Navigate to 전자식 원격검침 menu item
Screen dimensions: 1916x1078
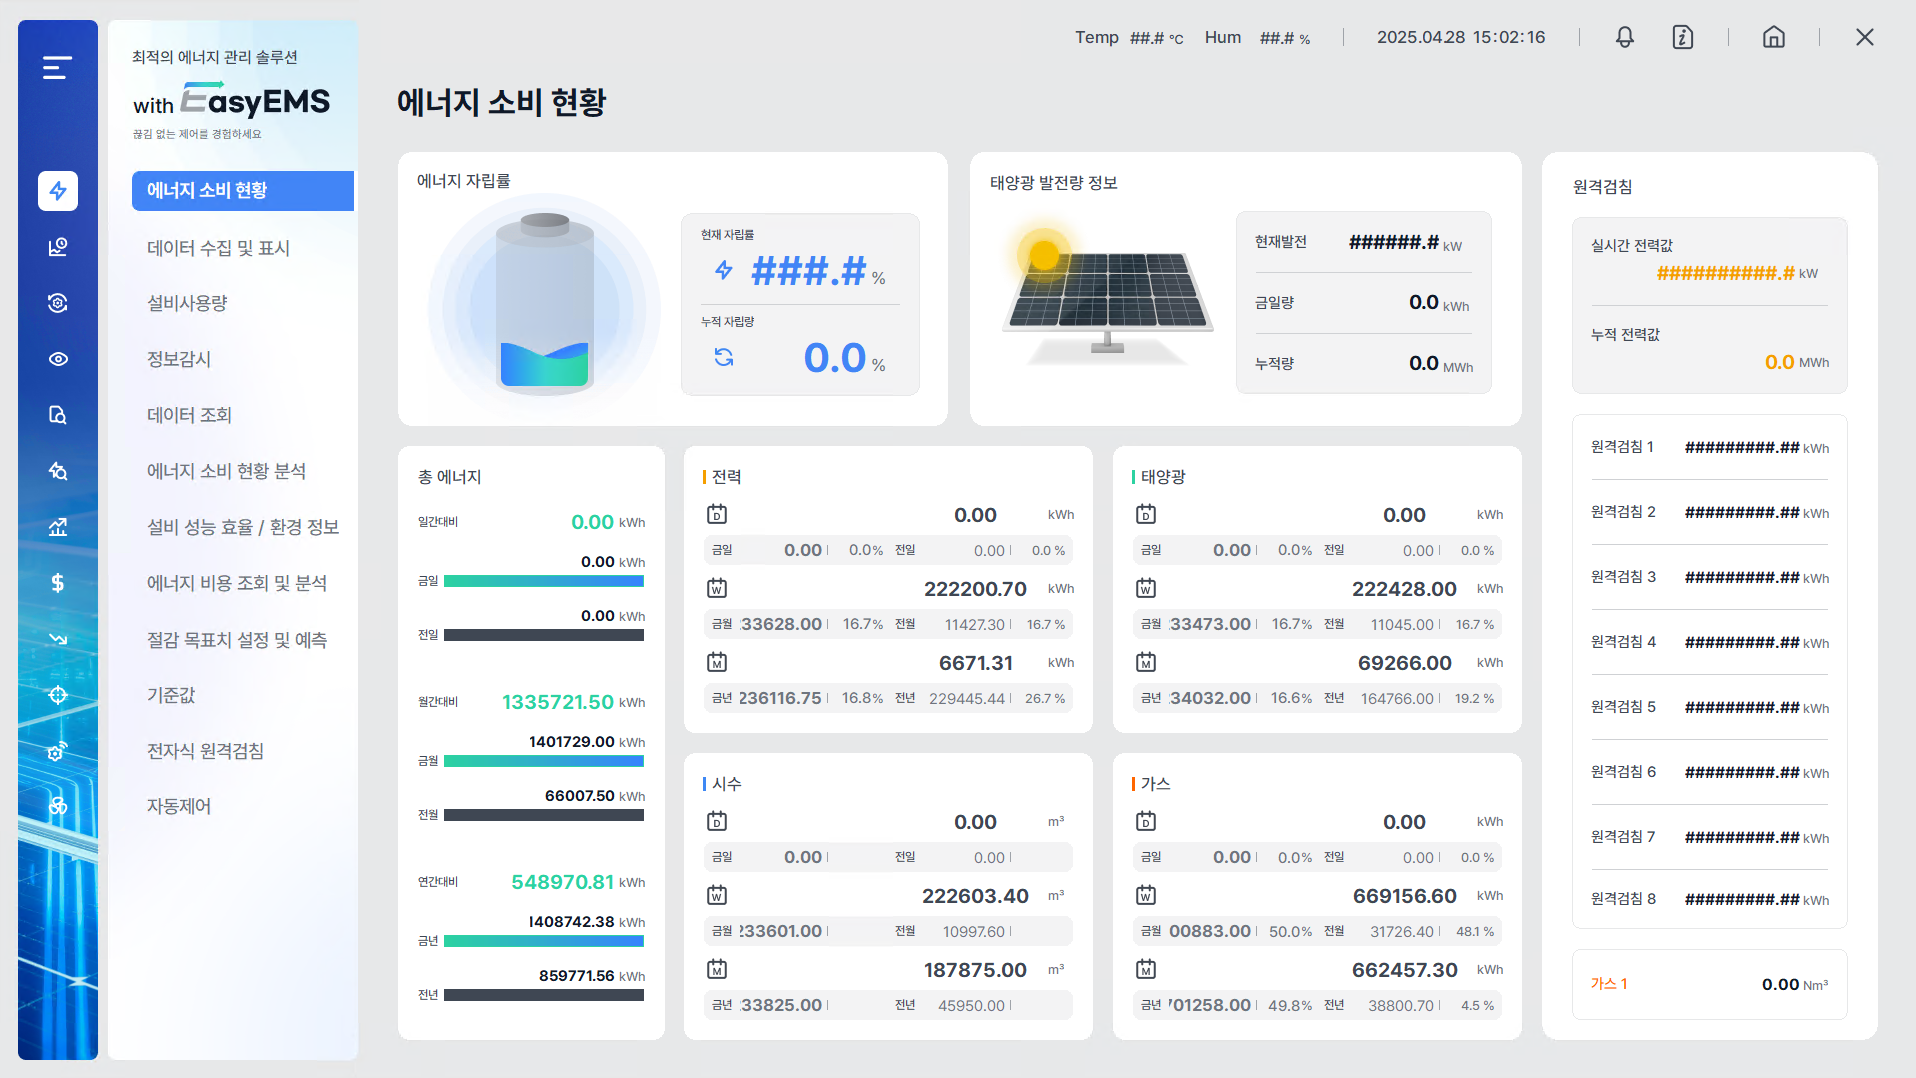coord(205,751)
